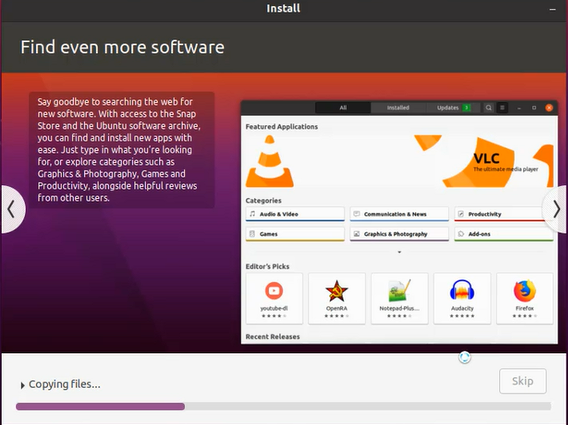568x425 pixels.
Task: Click the youtube-dl app icon
Action: pos(274,291)
